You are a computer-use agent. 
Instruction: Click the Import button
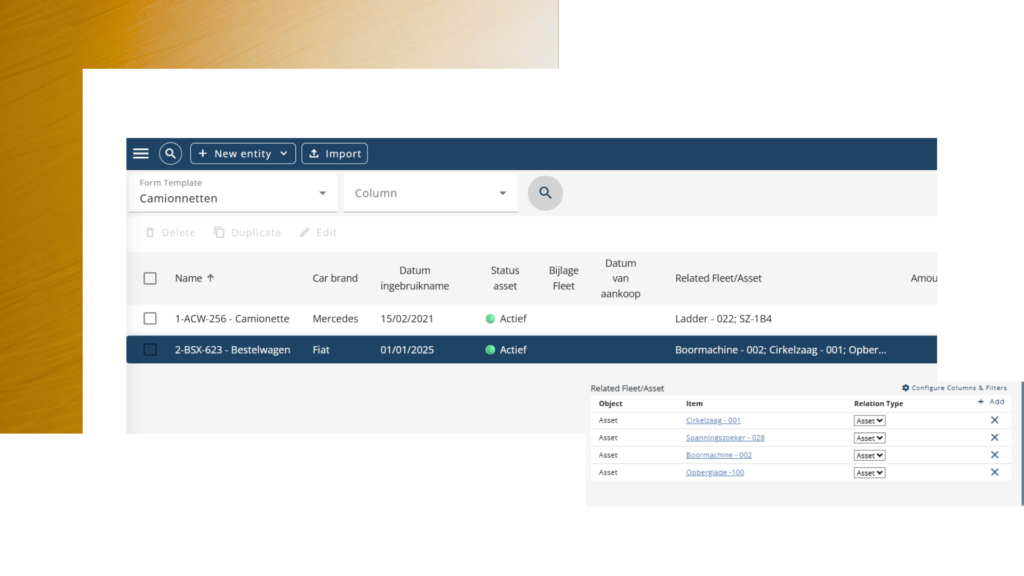(x=334, y=153)
